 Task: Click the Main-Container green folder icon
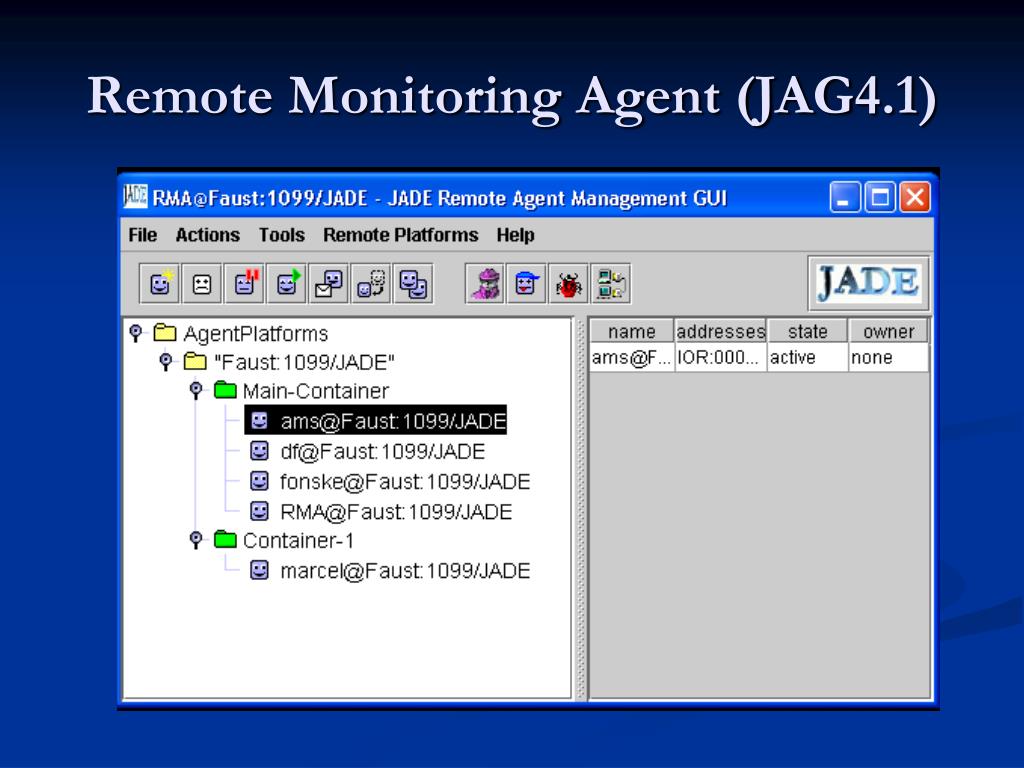(225, 391)
